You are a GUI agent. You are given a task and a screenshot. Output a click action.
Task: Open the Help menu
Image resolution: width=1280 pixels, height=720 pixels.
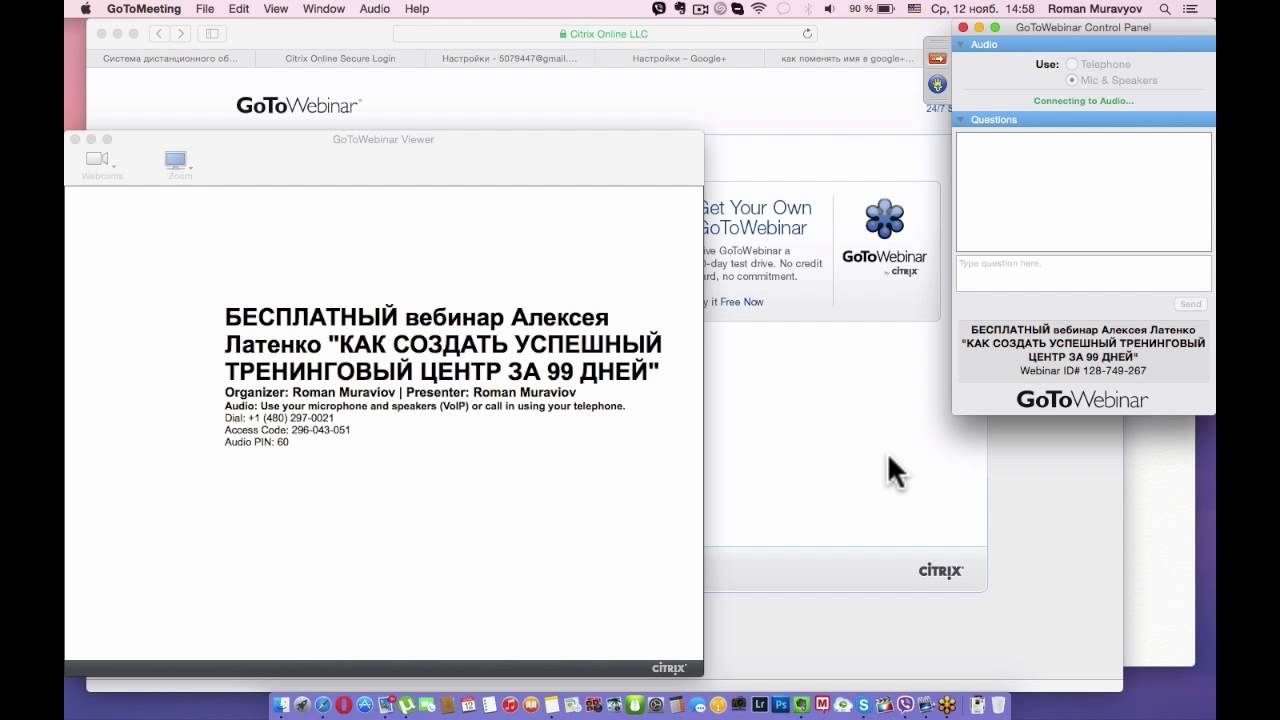point(416,9)
